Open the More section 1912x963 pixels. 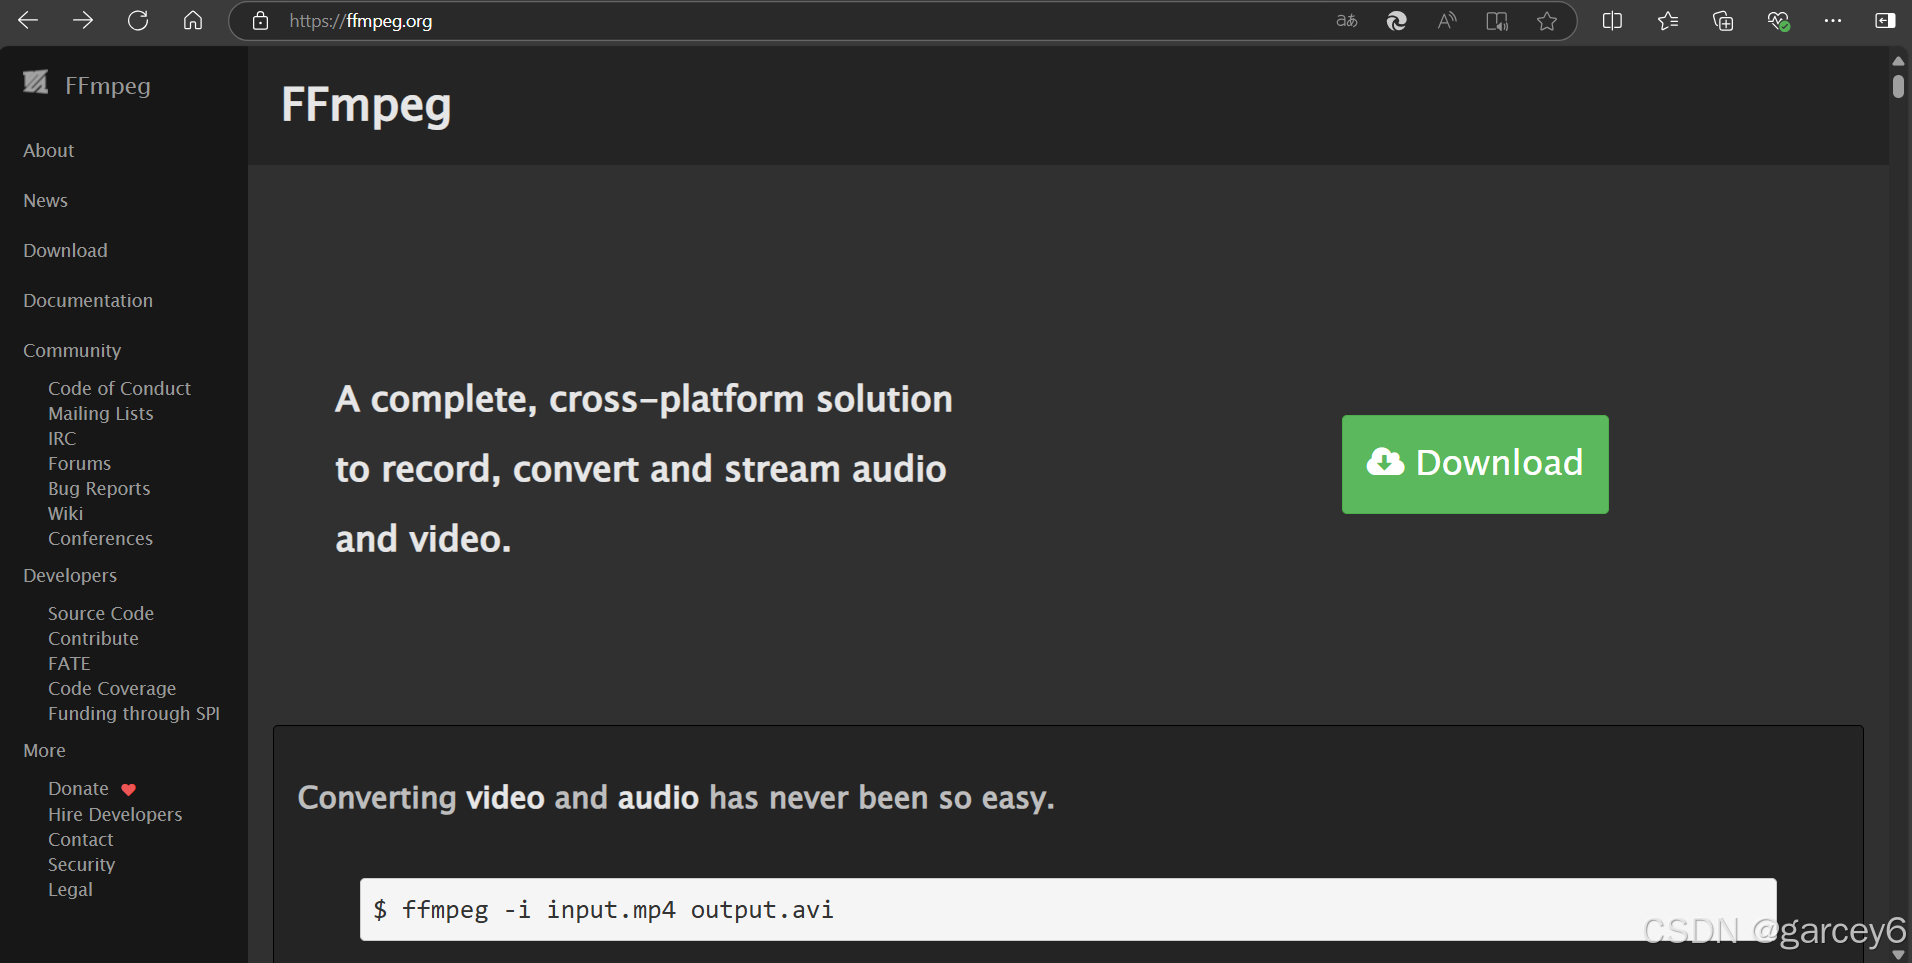(44, 750)
